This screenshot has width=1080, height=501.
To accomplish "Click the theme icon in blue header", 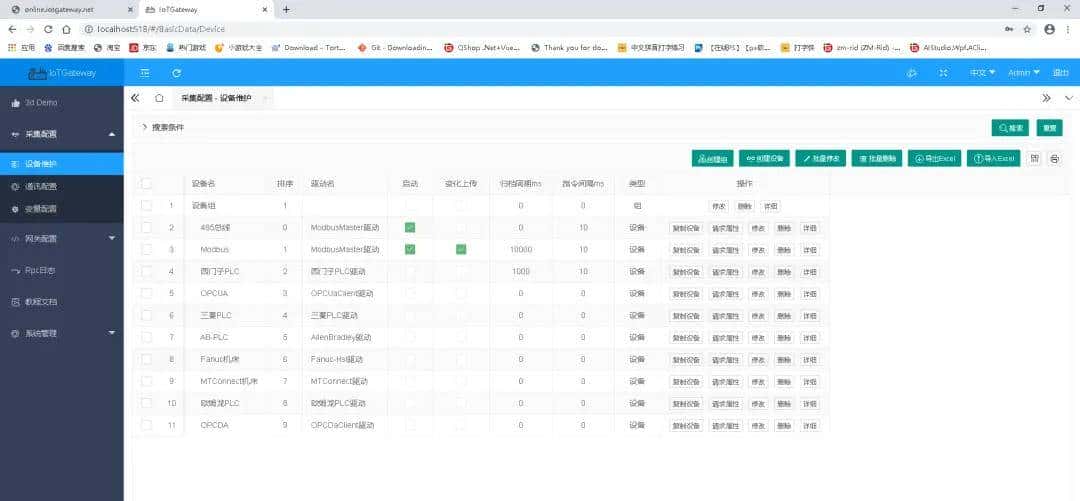I will 912,72.
